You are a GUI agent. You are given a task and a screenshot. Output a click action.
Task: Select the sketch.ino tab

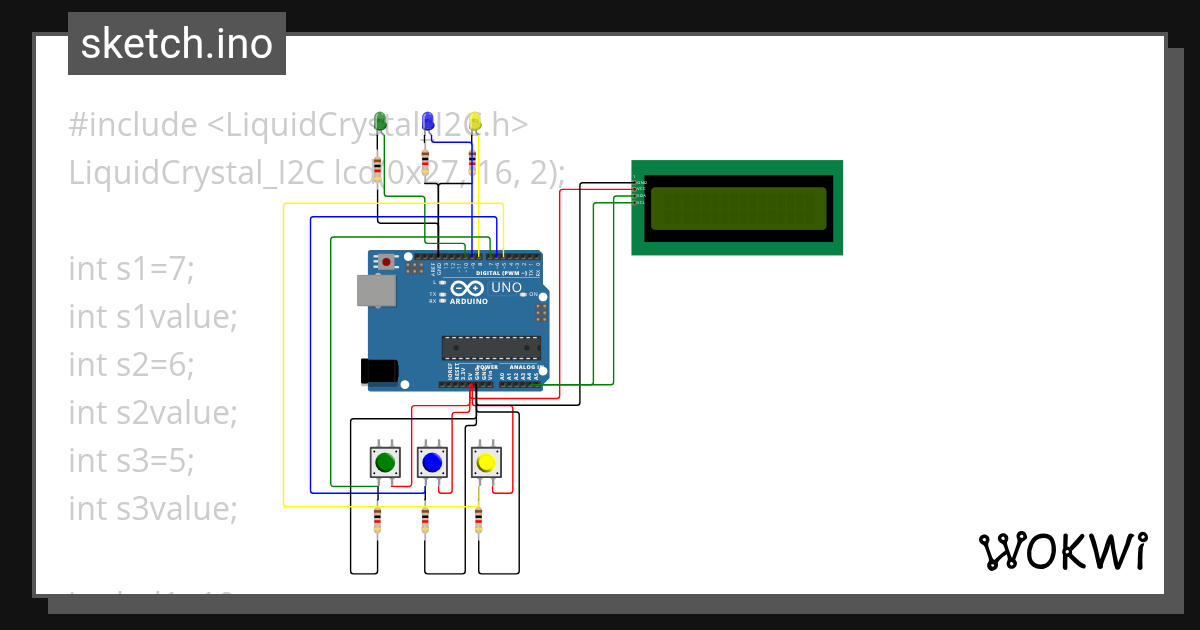click(x=176, y=43)
